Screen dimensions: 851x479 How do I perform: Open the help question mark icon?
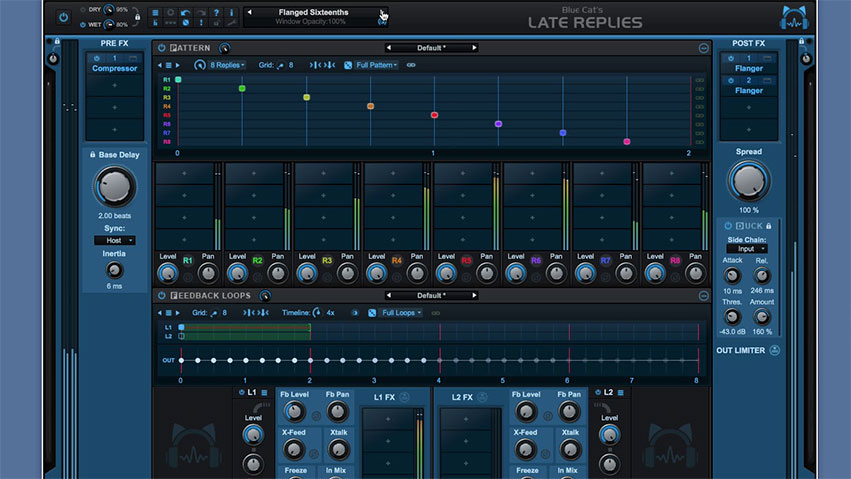(x=217, y=13)
